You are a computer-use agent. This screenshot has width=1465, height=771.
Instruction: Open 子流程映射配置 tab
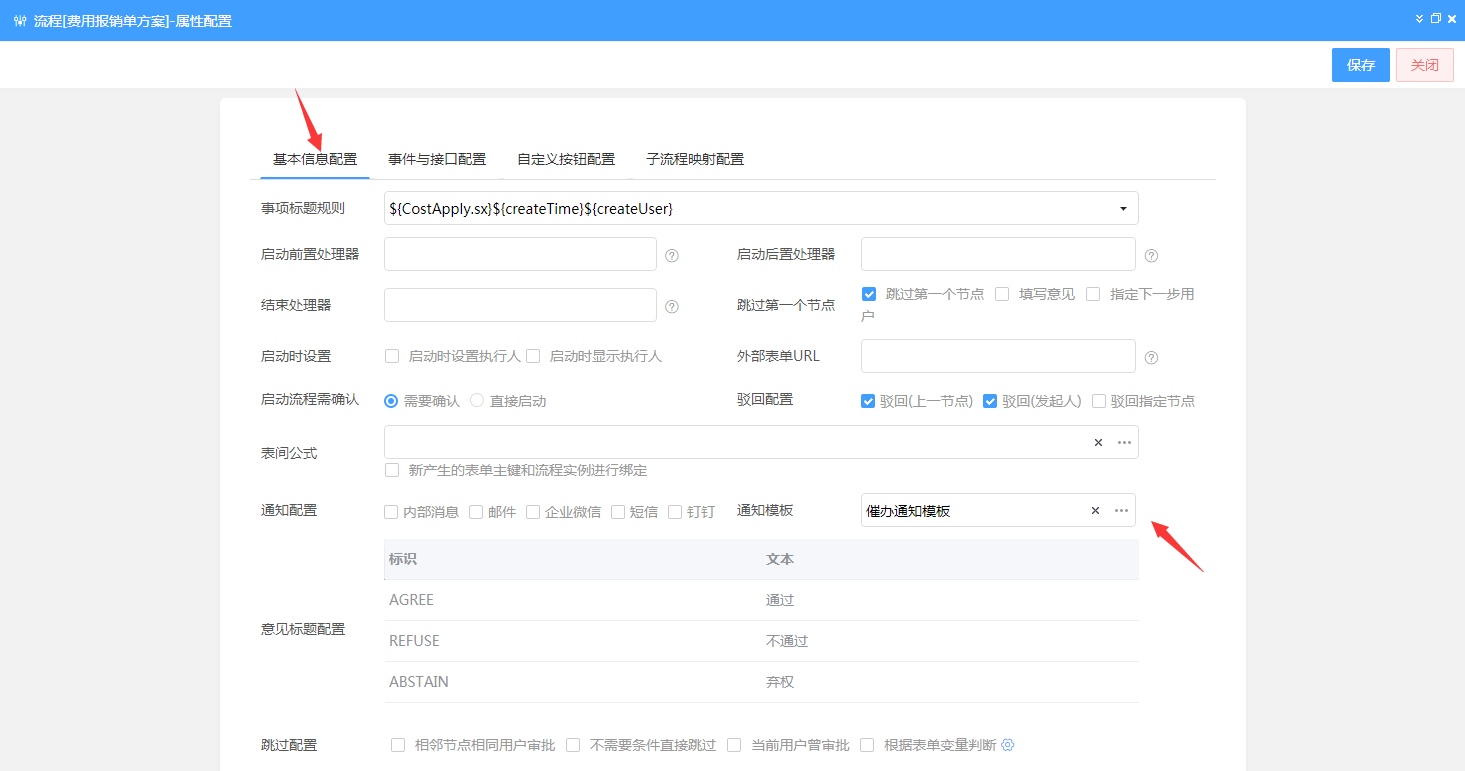[x=695, y=159]
